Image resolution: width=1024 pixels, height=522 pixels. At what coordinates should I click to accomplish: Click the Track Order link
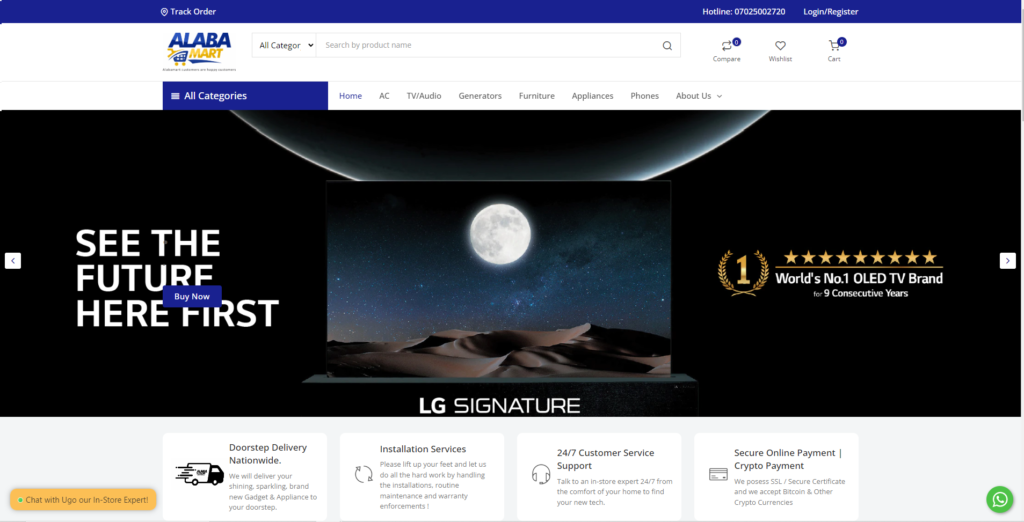(188, 12)
